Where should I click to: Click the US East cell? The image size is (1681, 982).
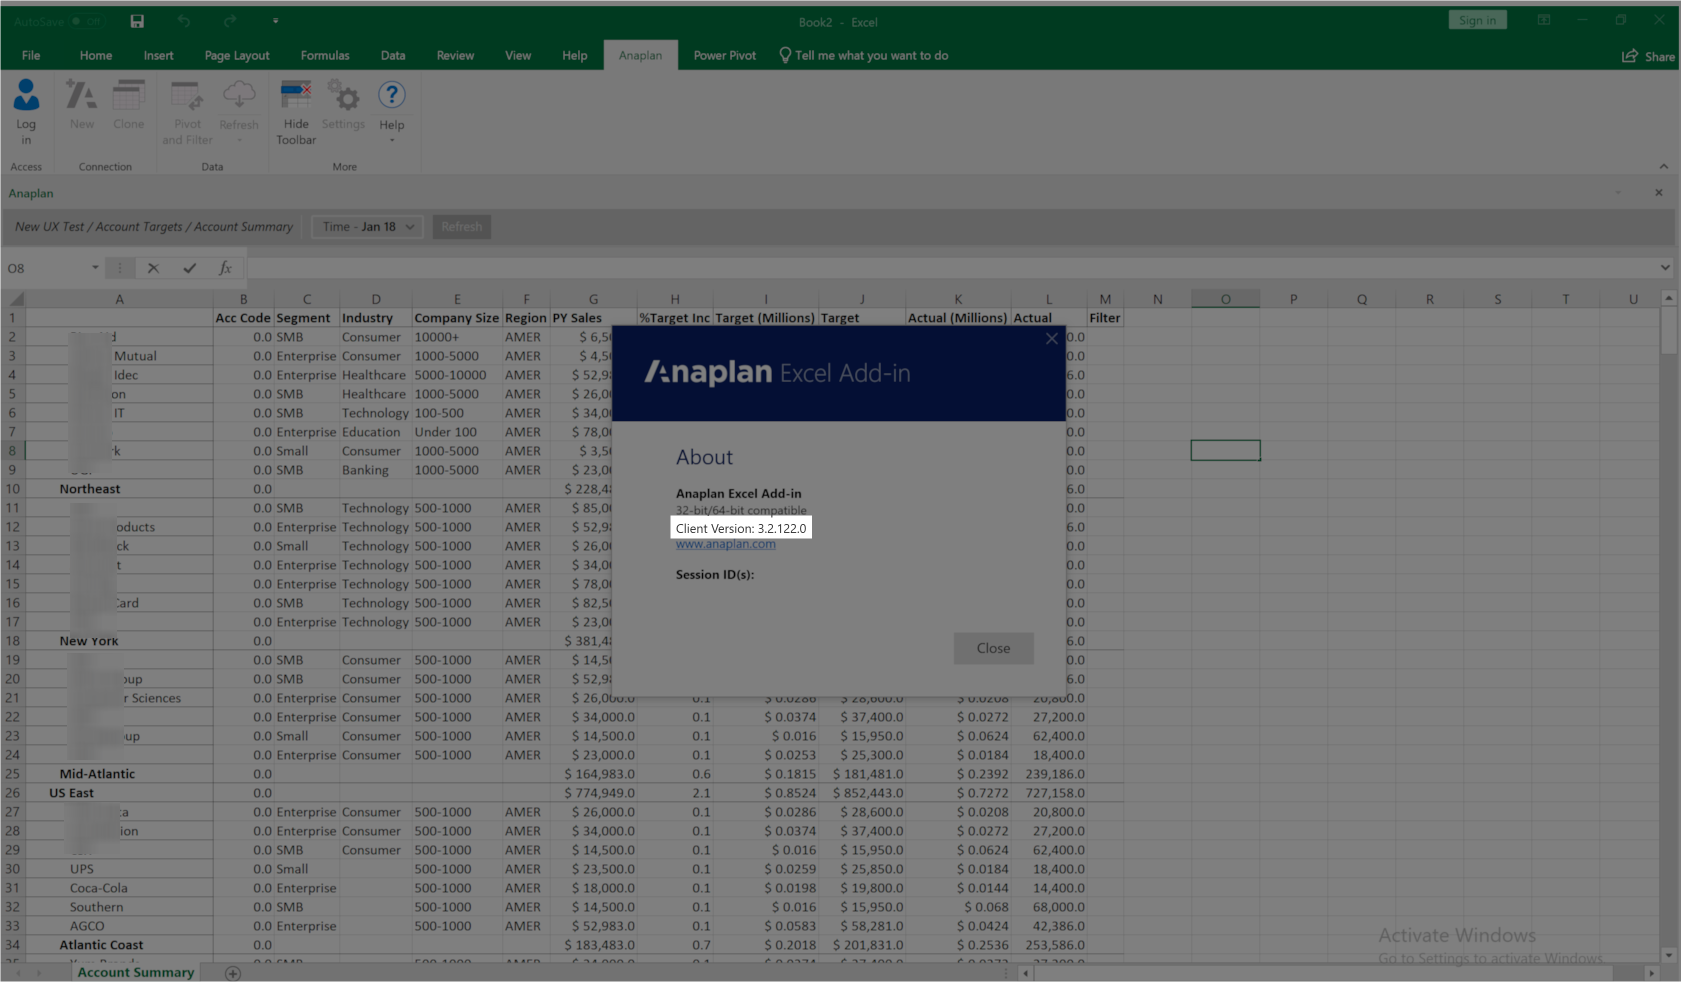[119, 793]
